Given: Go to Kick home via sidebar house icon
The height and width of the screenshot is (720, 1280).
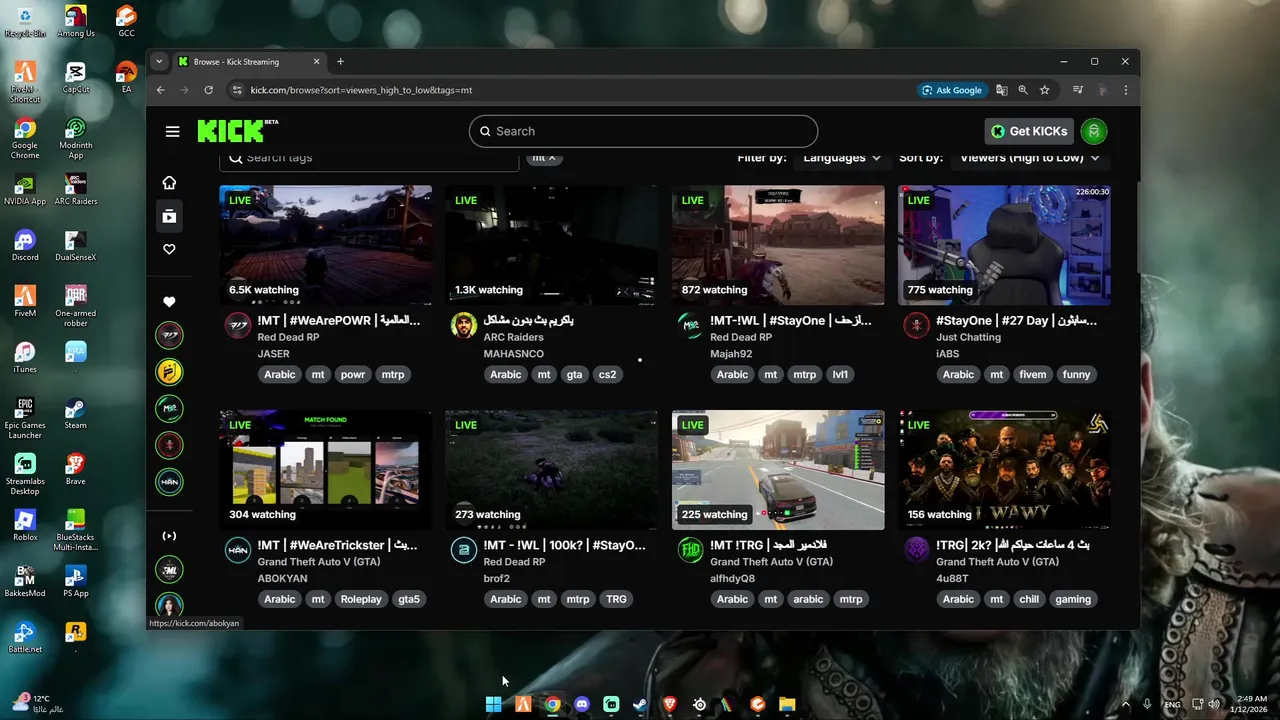Looking at the screenshot, I should tap(169, 183).
